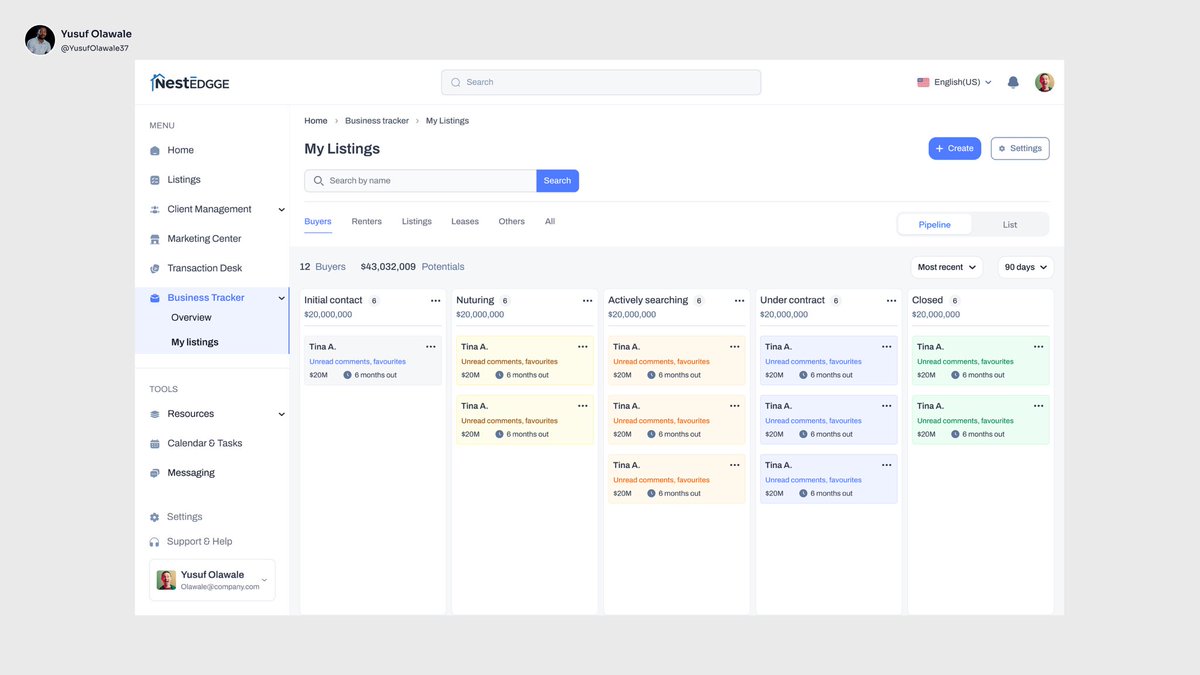Open the Nuturing column options menu
This screenshot has width=1200, height=675.
click(x=583, y=299)
